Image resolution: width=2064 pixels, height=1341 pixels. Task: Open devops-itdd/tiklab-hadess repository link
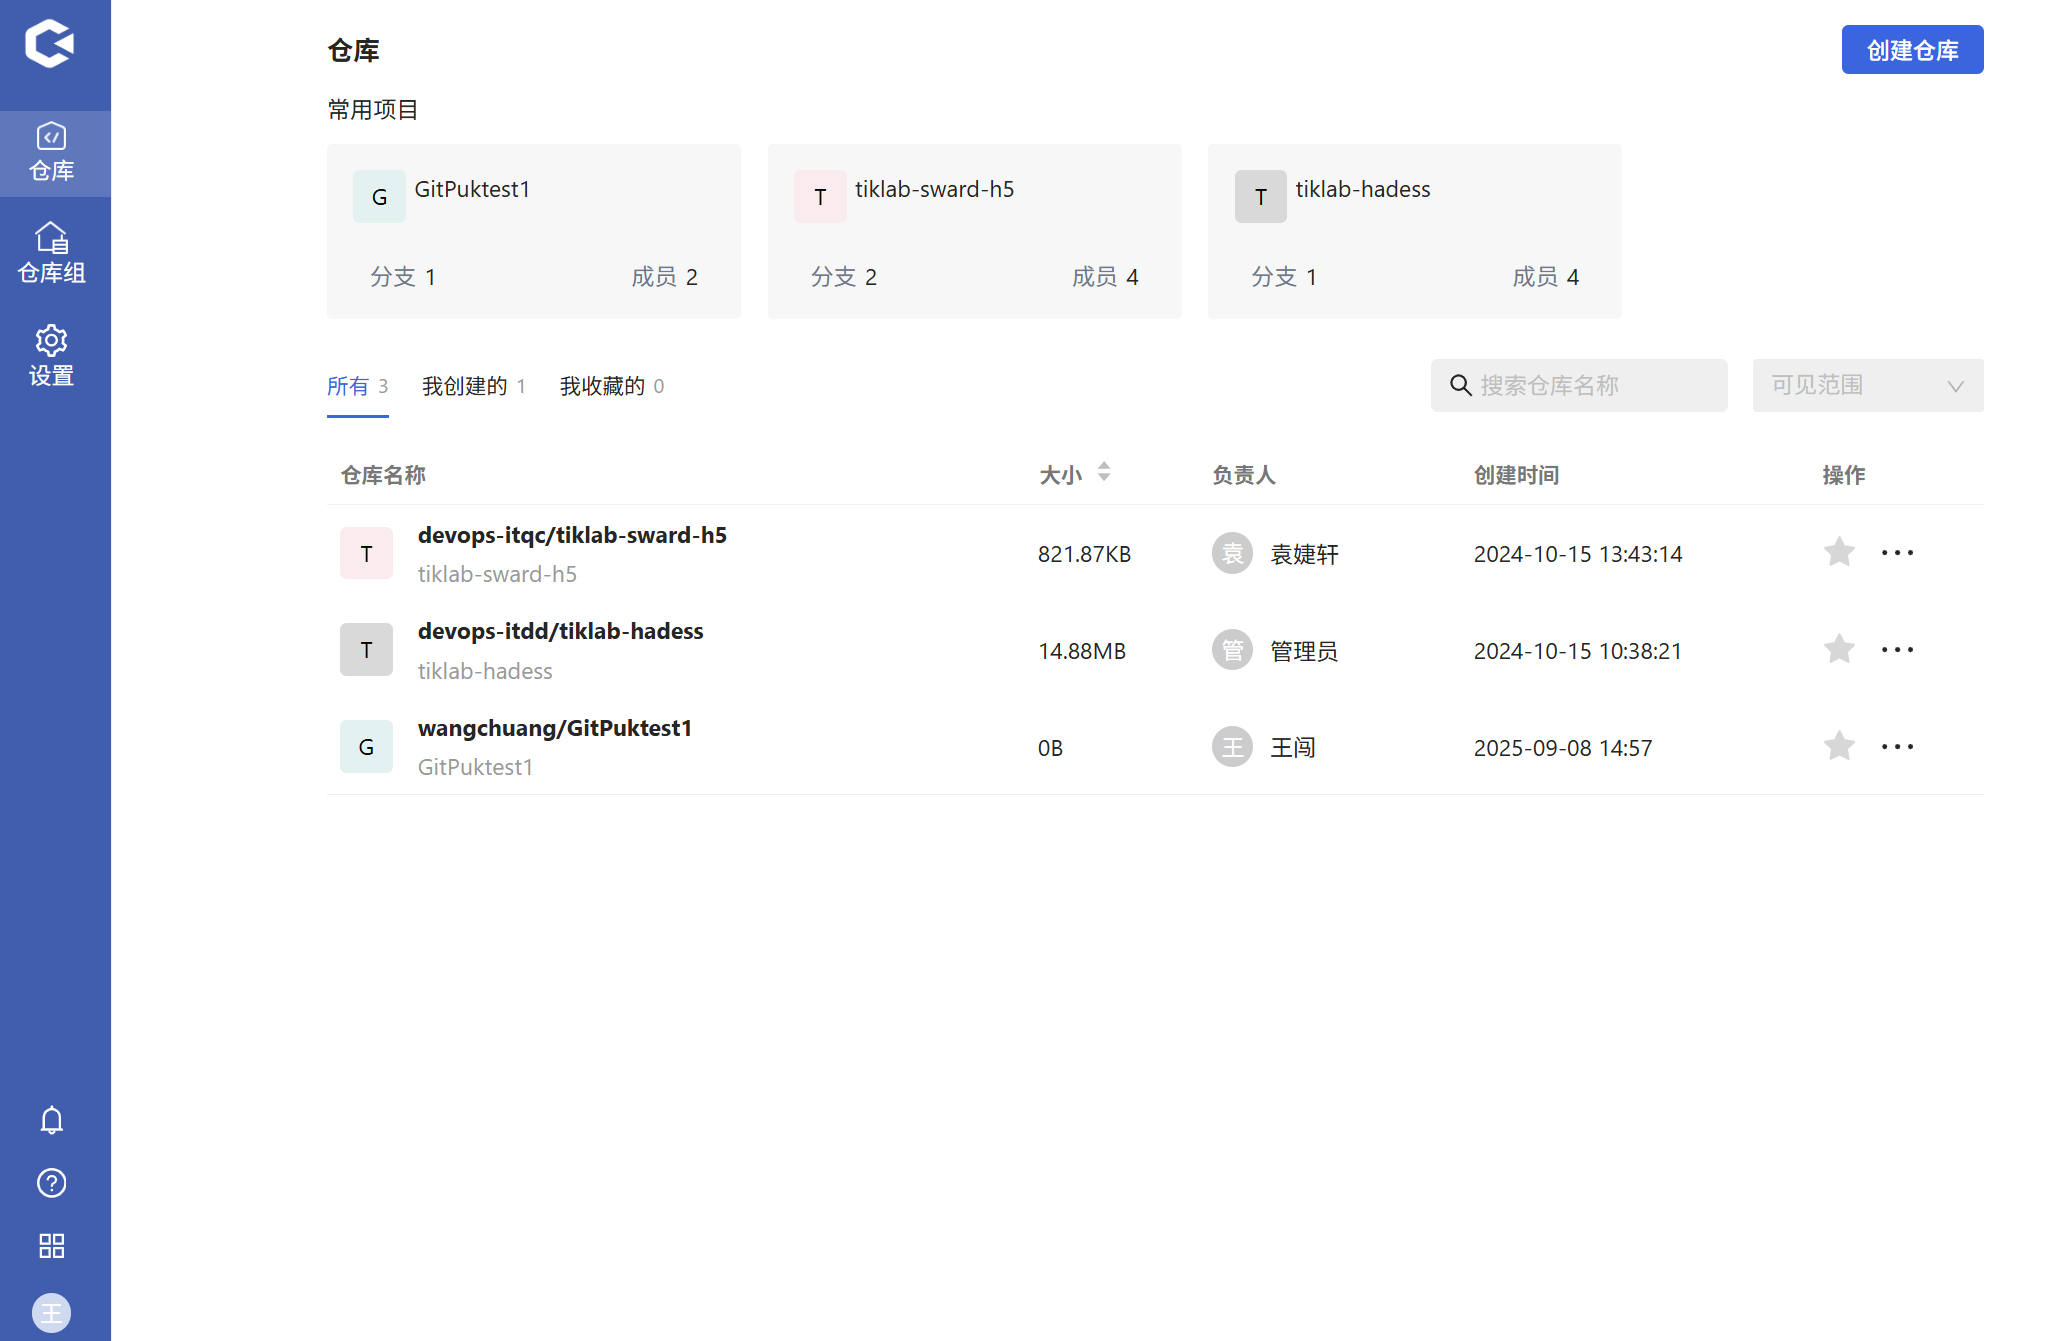pyautogui.click(x=560, y=631)
